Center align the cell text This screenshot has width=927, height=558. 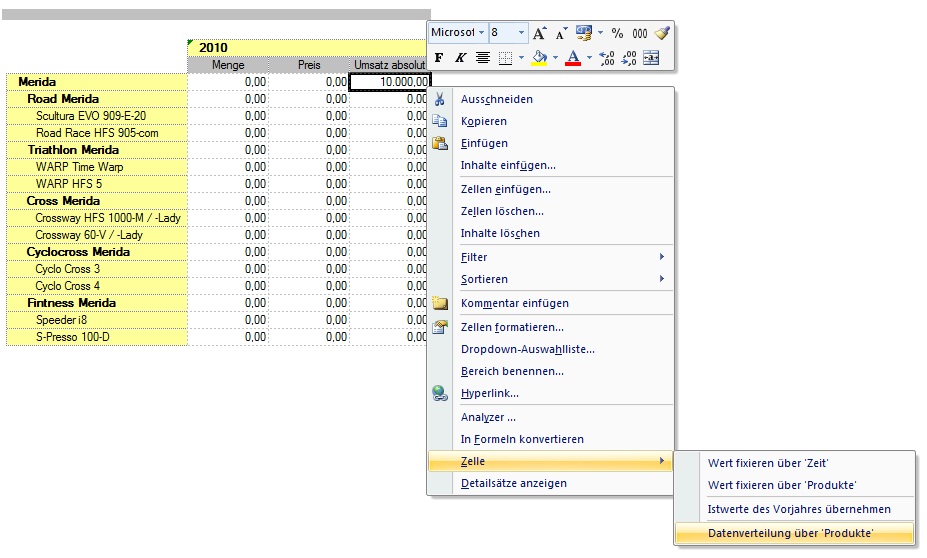tap(482, 57)
